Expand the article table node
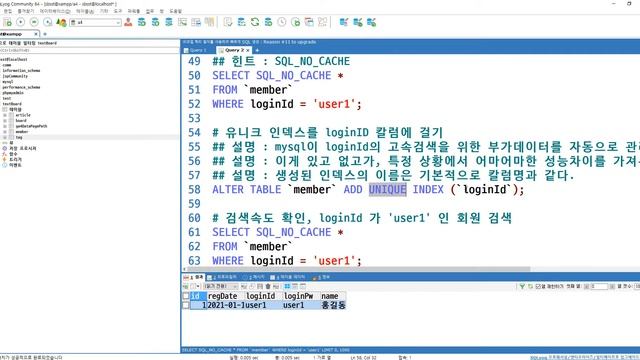 point(5,115)
